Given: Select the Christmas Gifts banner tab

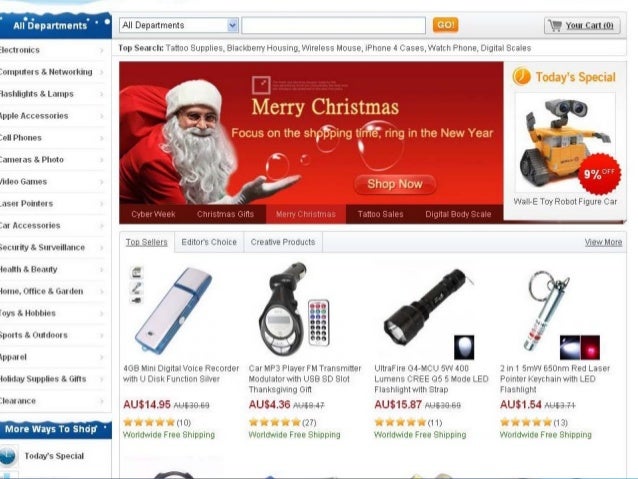Looking at the screenshot, I should point(225,214).
